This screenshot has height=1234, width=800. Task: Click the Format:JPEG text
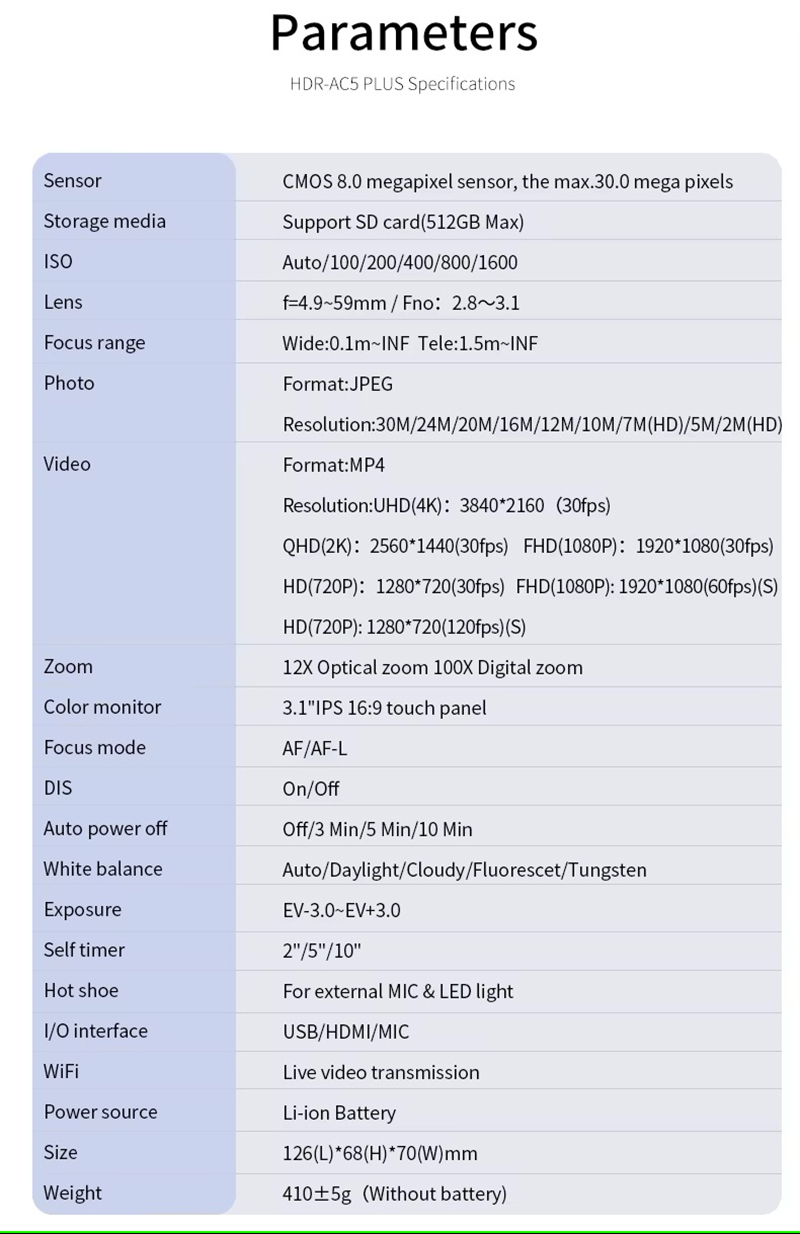[338, 384]
